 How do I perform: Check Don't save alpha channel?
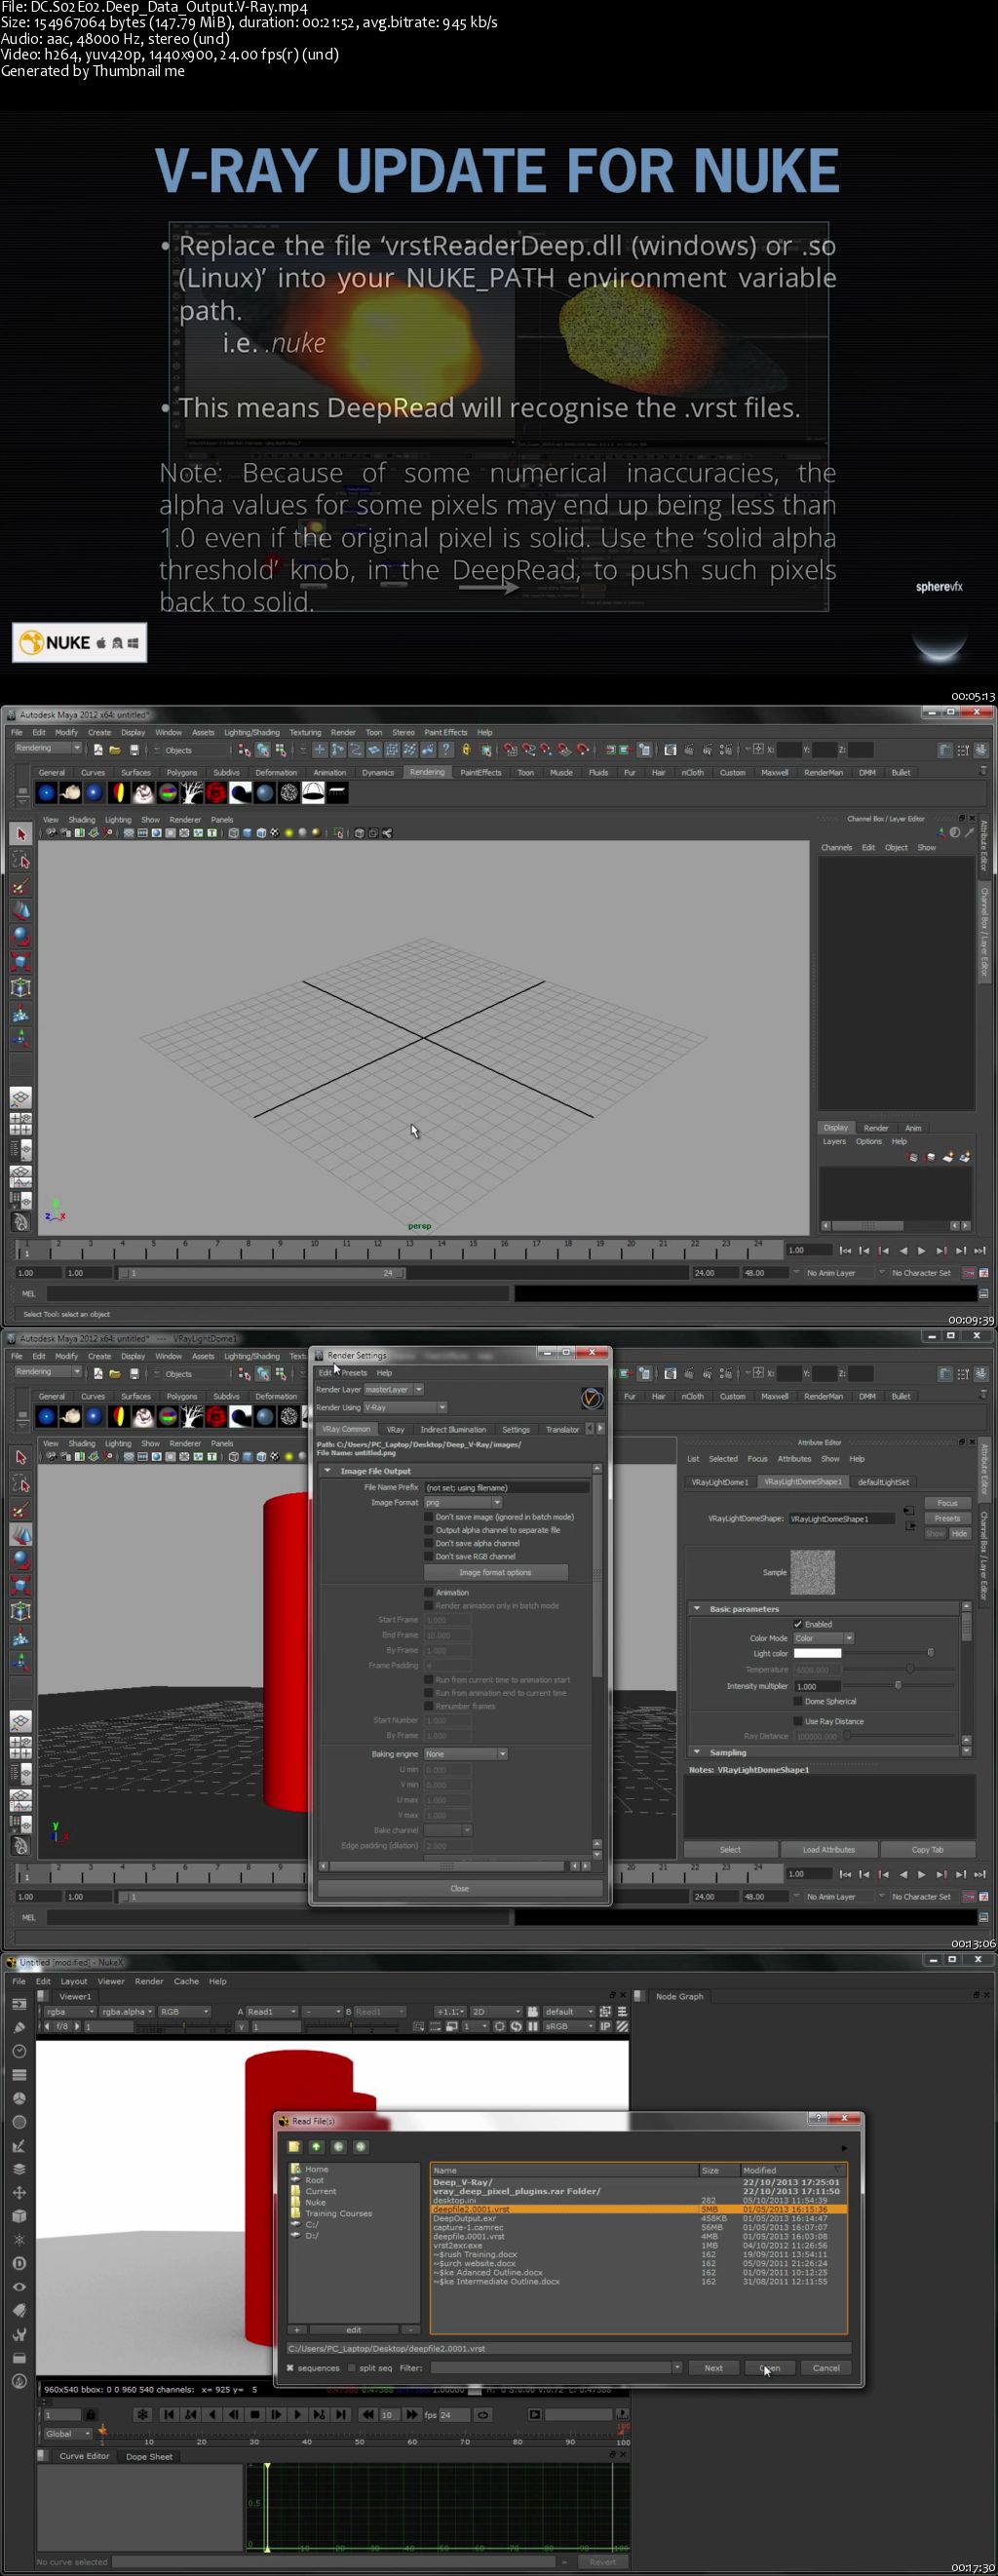coord(429,1543)
